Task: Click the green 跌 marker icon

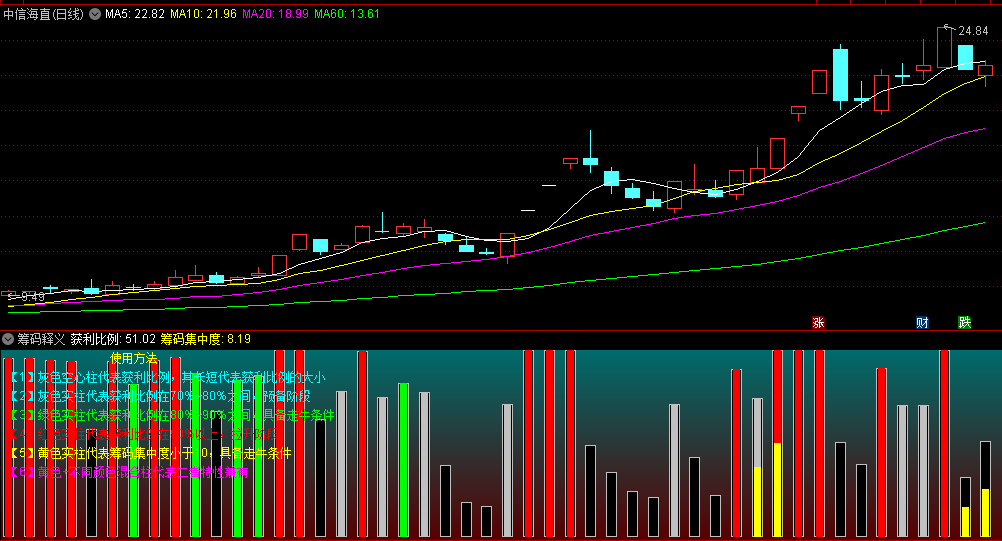Action: pyautogui.click(x=965, y=323)
